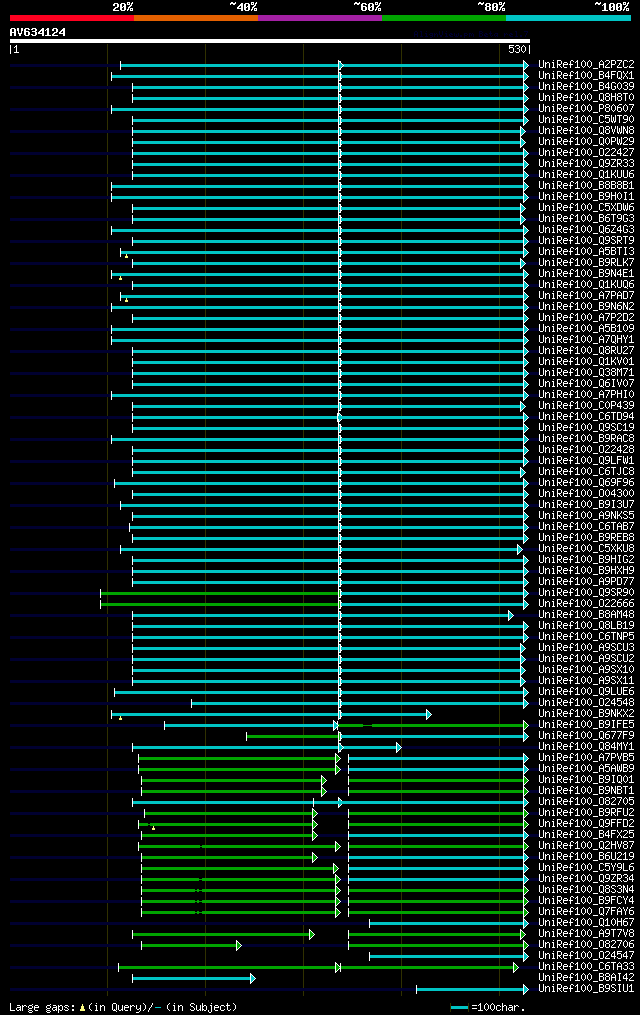Screen dimensions: 640x1015
Task: Select the UniRef100_C6TA33 label
Action: [x=586, y=967]
